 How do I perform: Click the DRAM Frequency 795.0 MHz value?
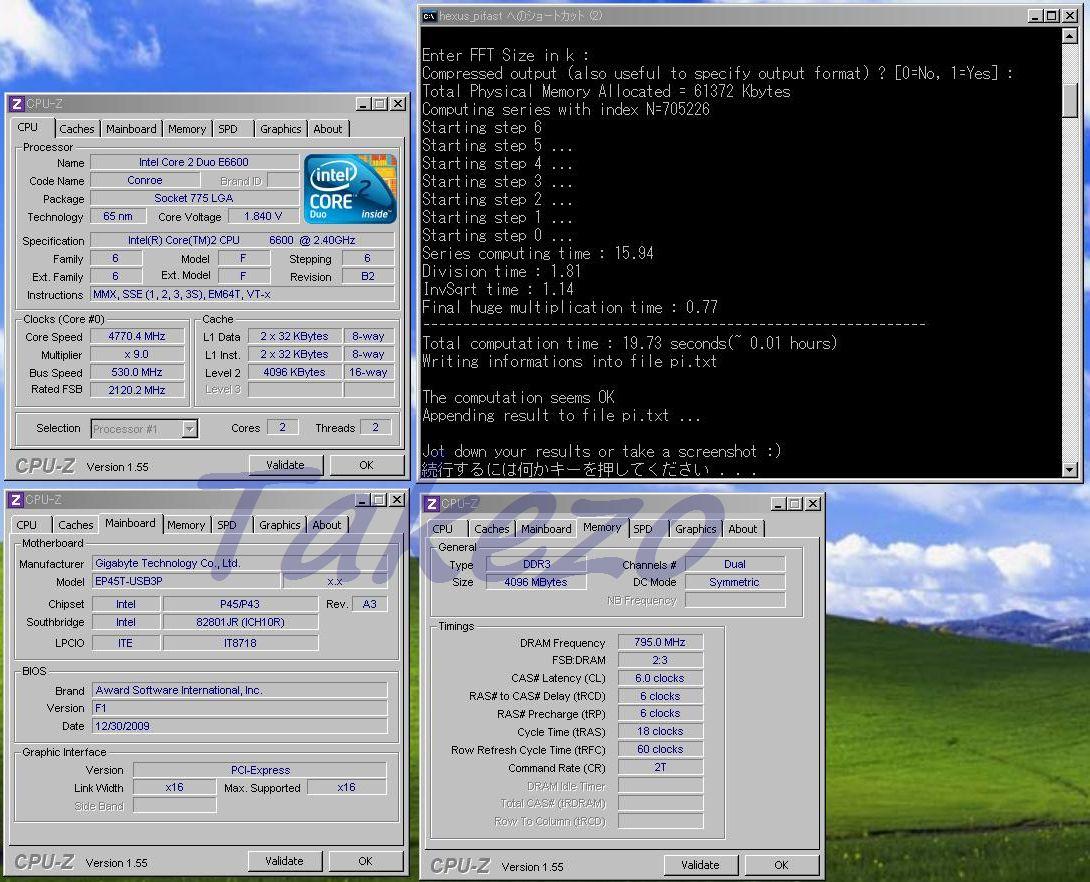[660, 642]
